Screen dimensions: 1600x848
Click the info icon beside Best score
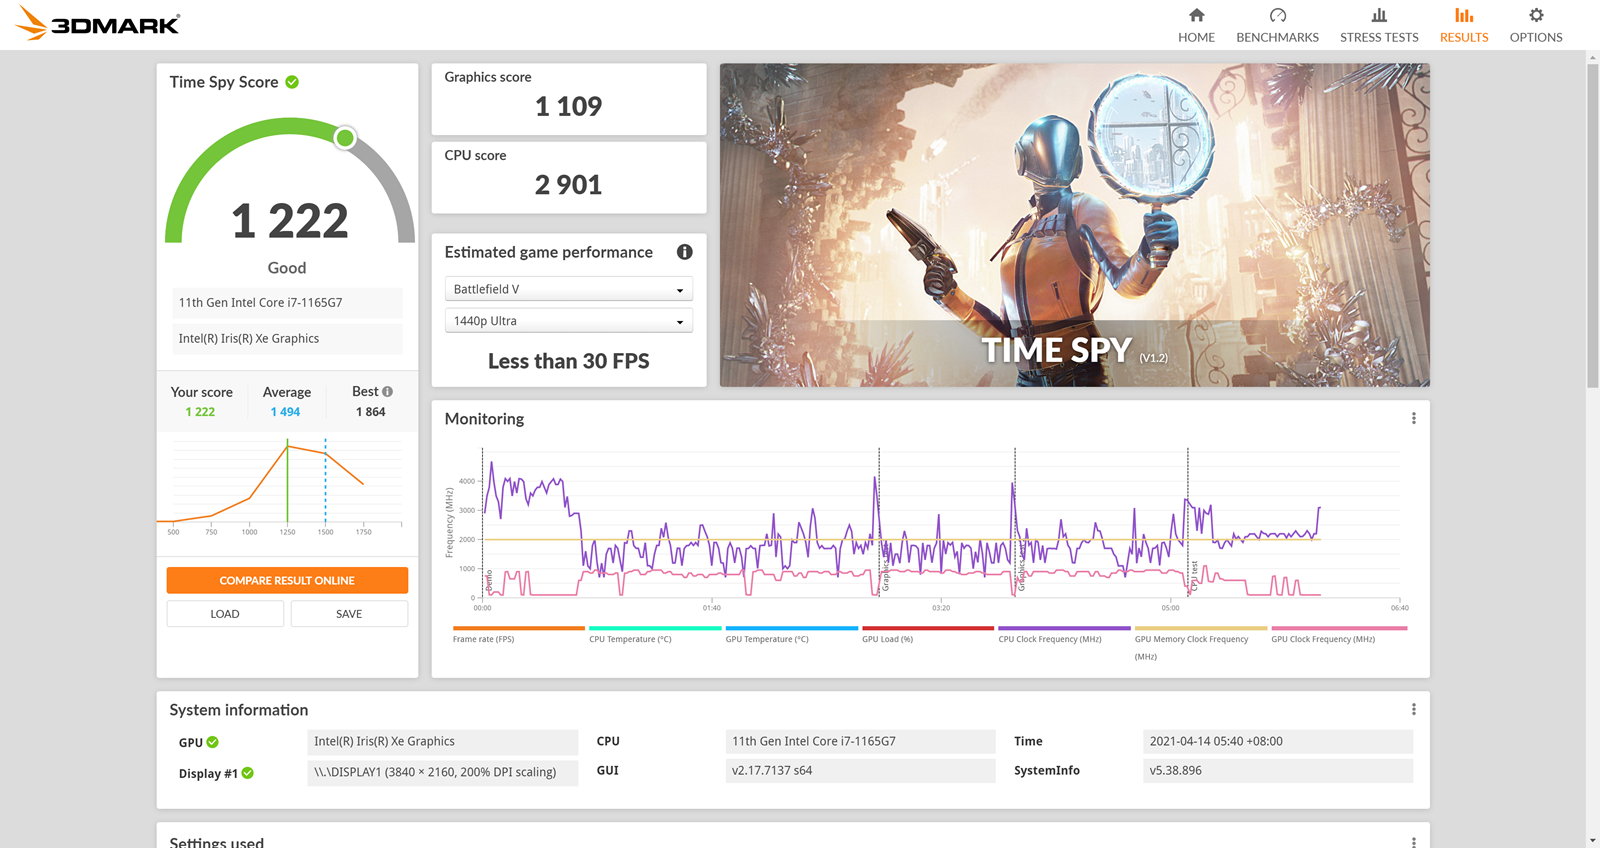click(388, 391)
